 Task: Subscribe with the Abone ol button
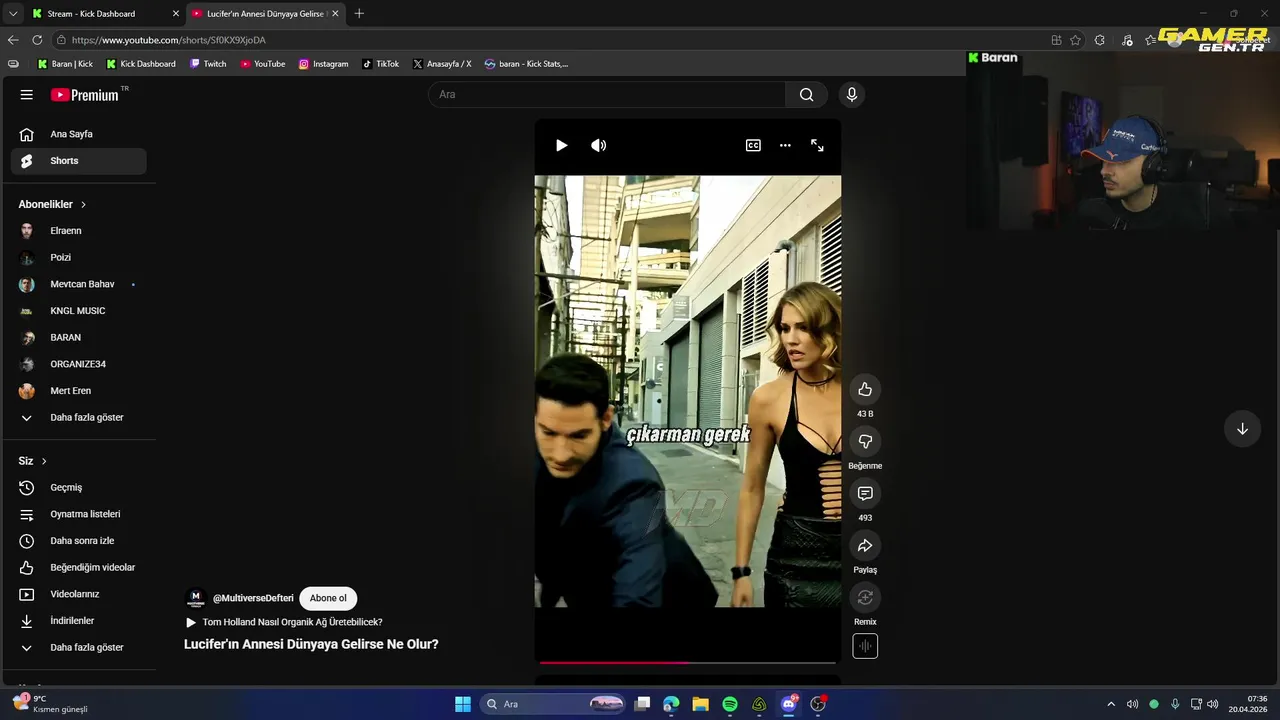coord(328,598)
